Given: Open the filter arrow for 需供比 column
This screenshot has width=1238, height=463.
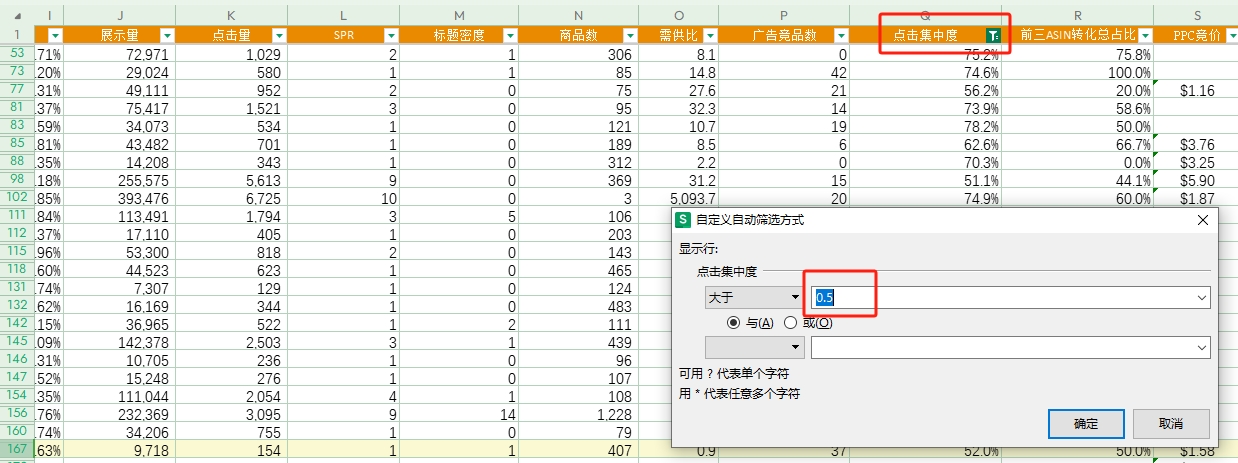Looking at the screenshot, I should tap(709, 35).
